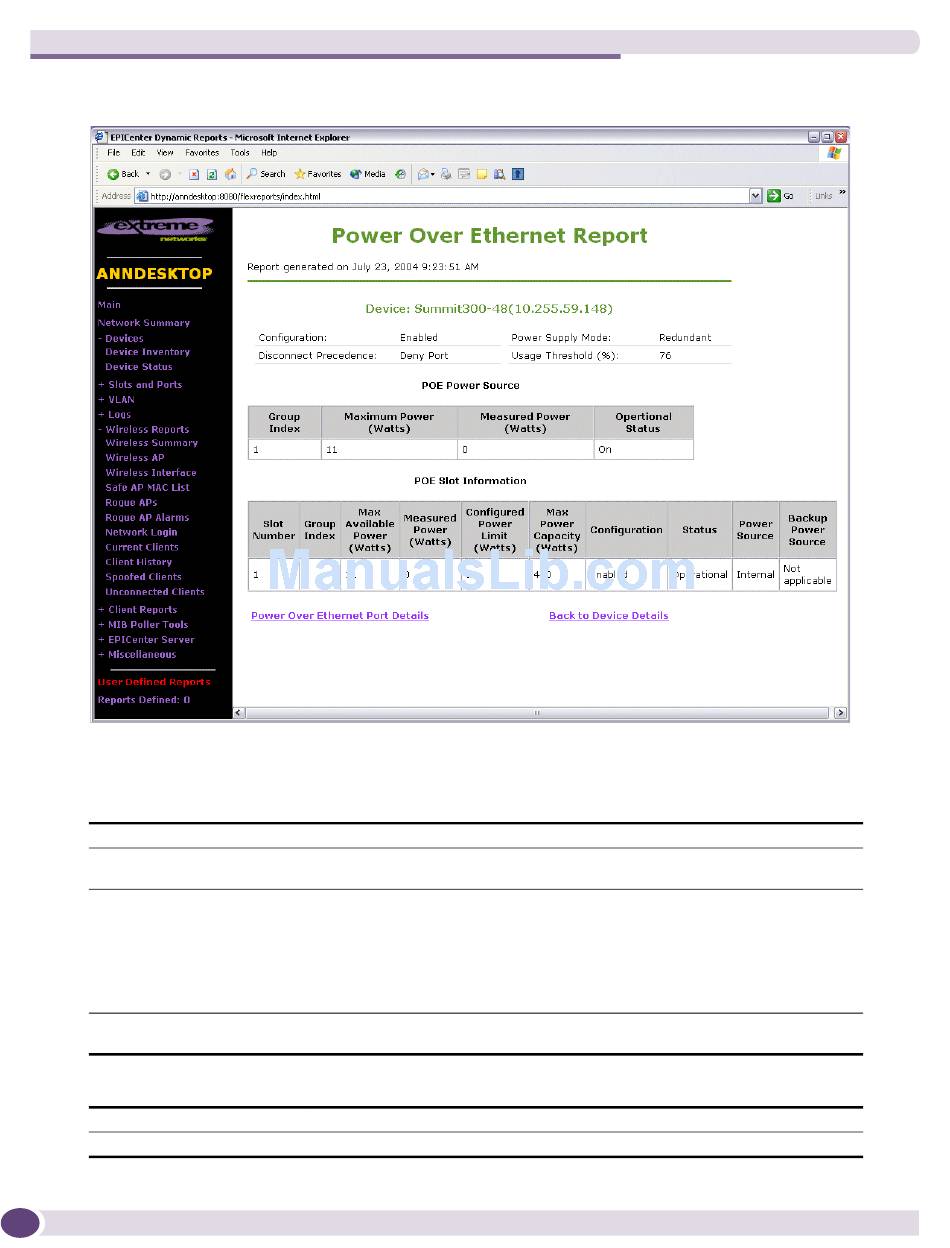950x1248 pixels.
Task: Open Wireless Interface report
Action: point(151,473)
